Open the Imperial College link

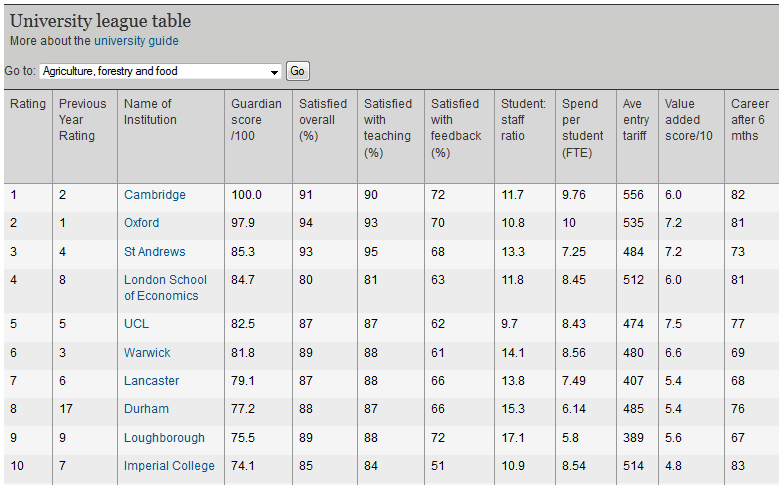pyautogui.click(x=169, y=466)
